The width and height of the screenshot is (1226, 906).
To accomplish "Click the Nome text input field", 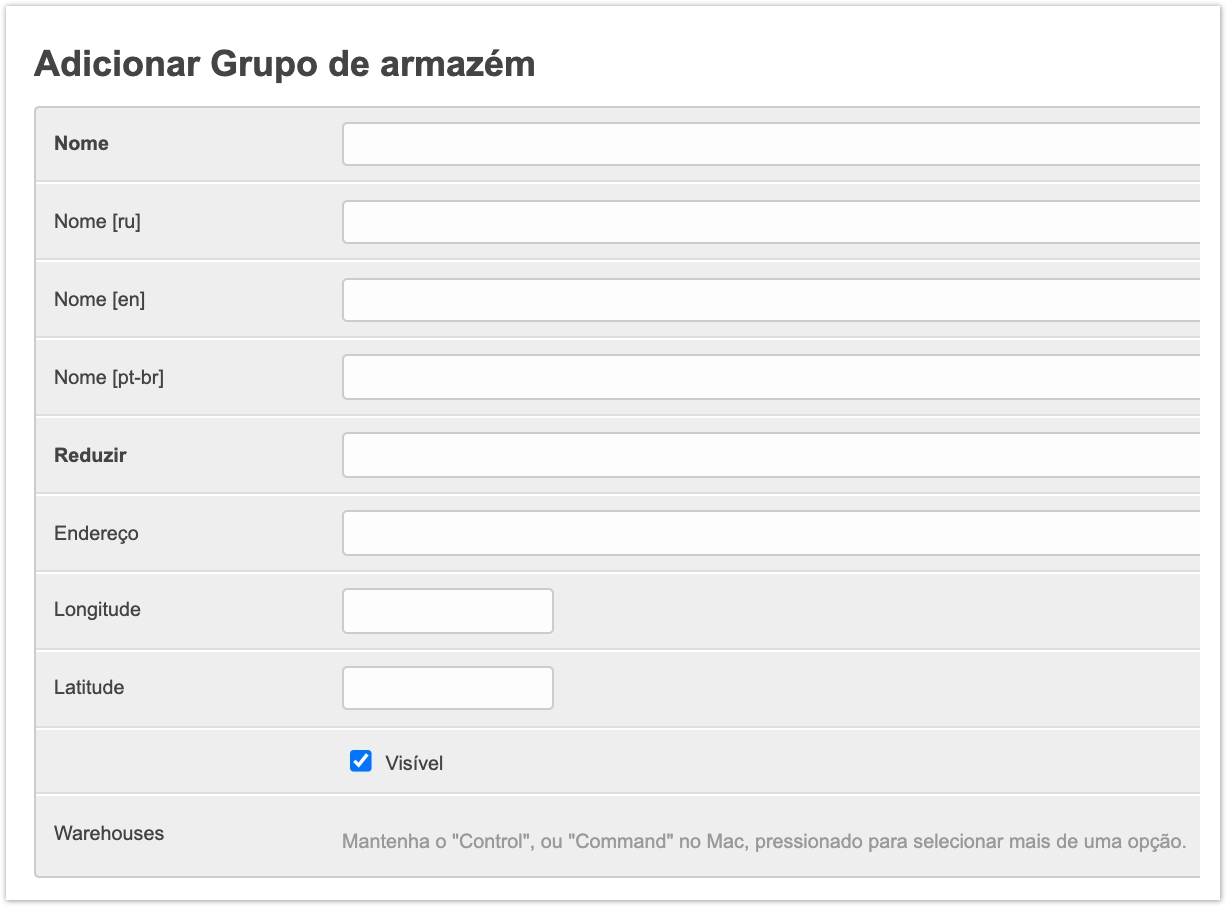I will (x=770, y=144).
